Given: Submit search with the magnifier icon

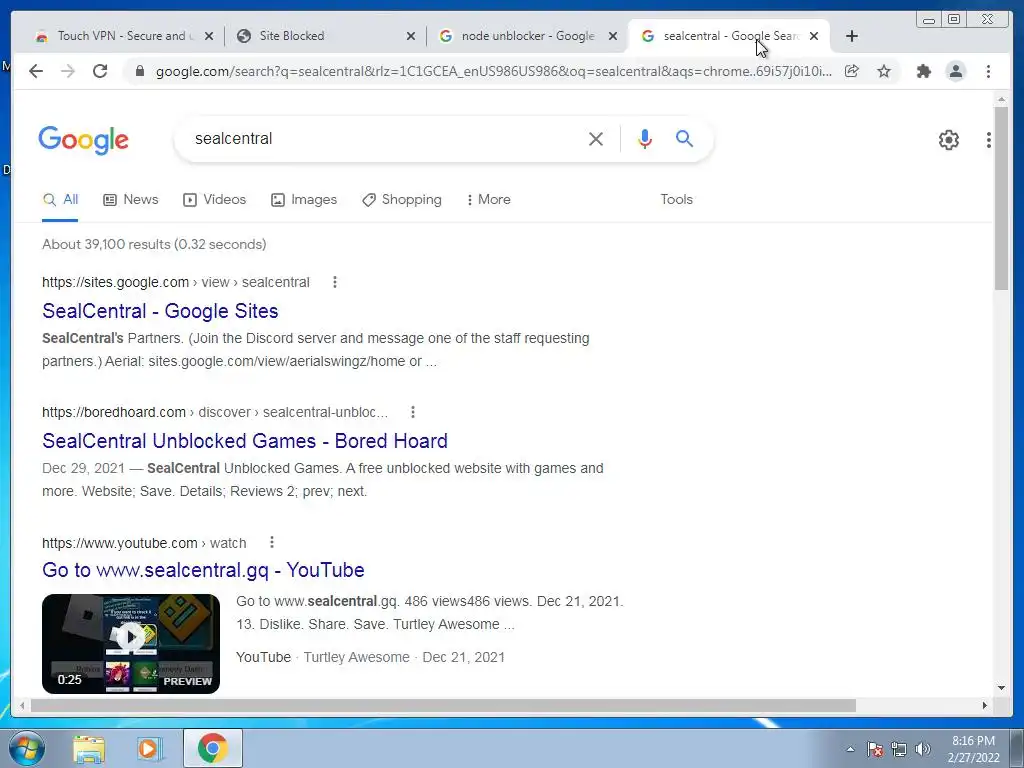Looking at the screenshot, I should [684, 138].
